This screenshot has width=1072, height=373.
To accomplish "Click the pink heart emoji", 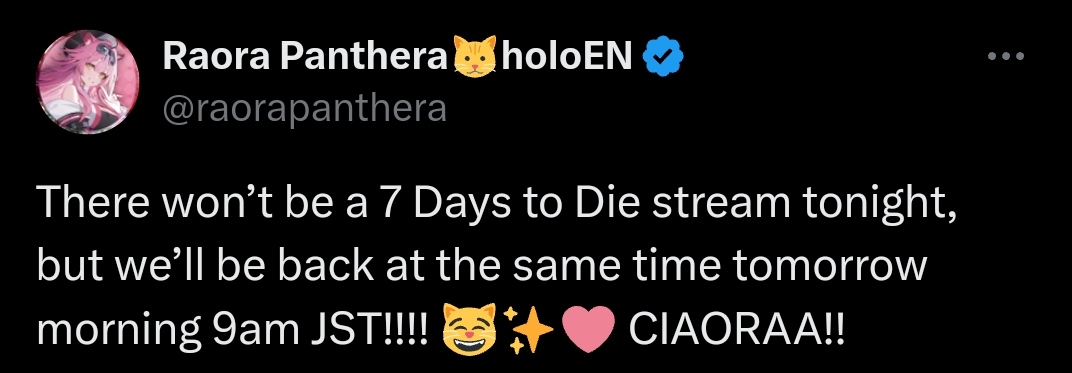I will (x=588, y=329).
